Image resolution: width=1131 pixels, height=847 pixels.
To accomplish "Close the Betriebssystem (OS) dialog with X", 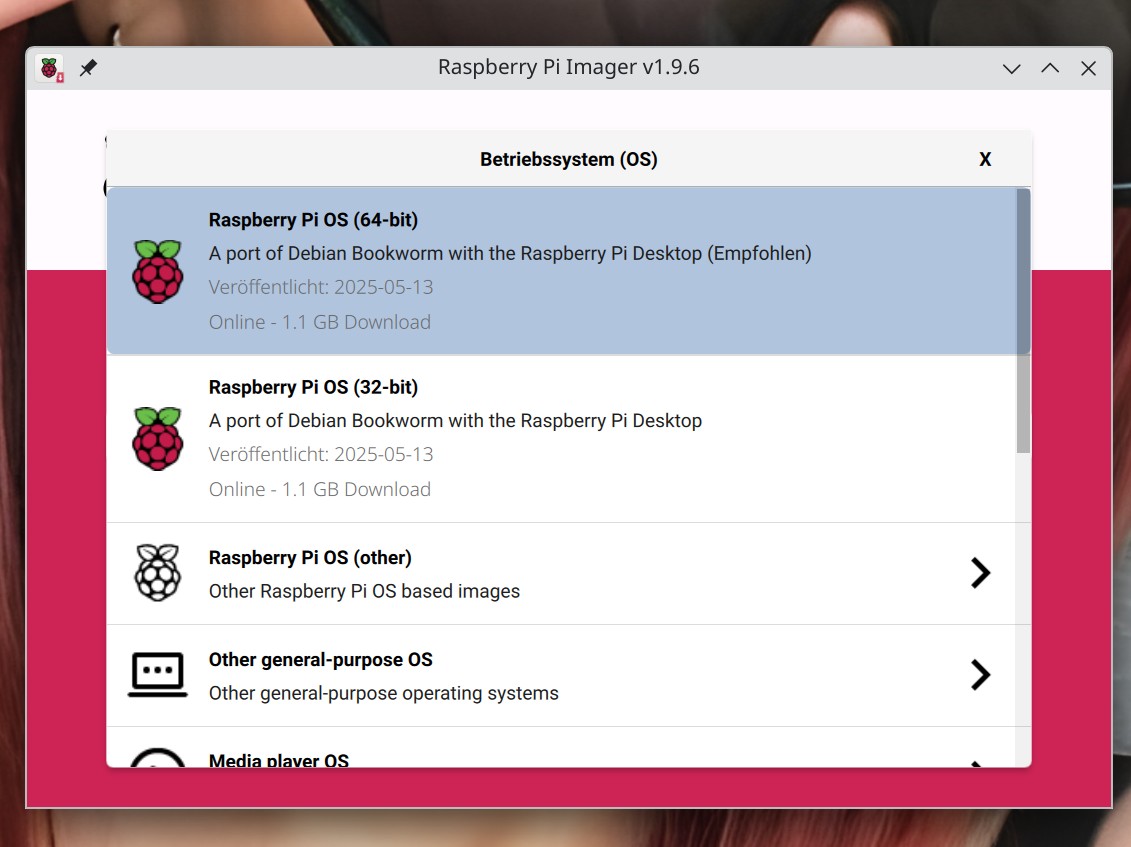I will coord(985,159).
